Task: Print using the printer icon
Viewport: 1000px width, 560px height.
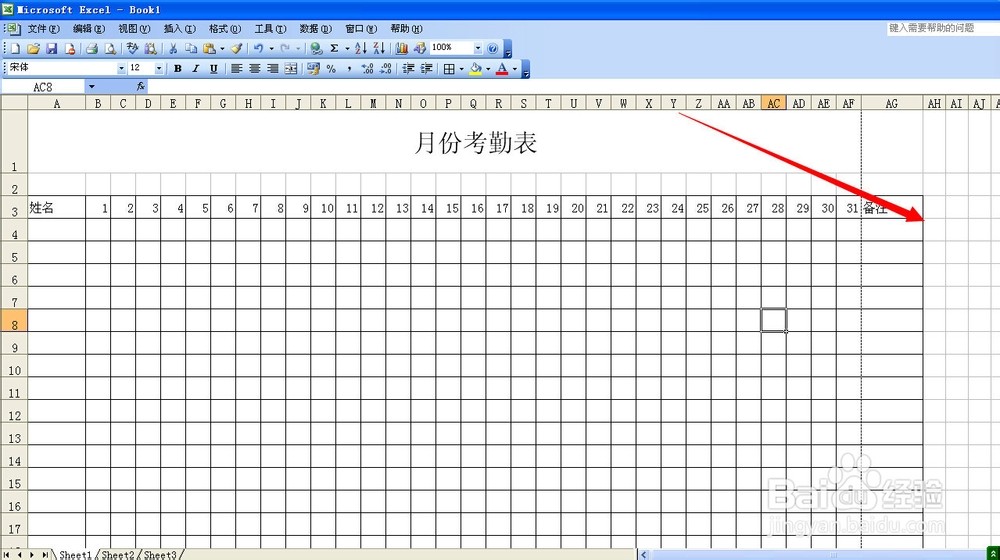Action: pyautogui.click(x=92, y=48)
